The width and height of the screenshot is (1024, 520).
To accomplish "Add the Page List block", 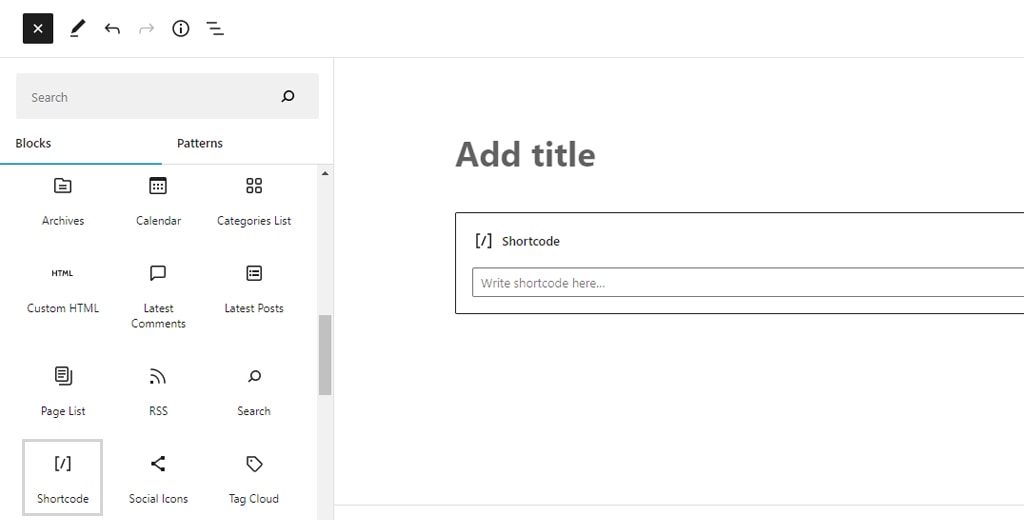I will (x=63, y=390).
